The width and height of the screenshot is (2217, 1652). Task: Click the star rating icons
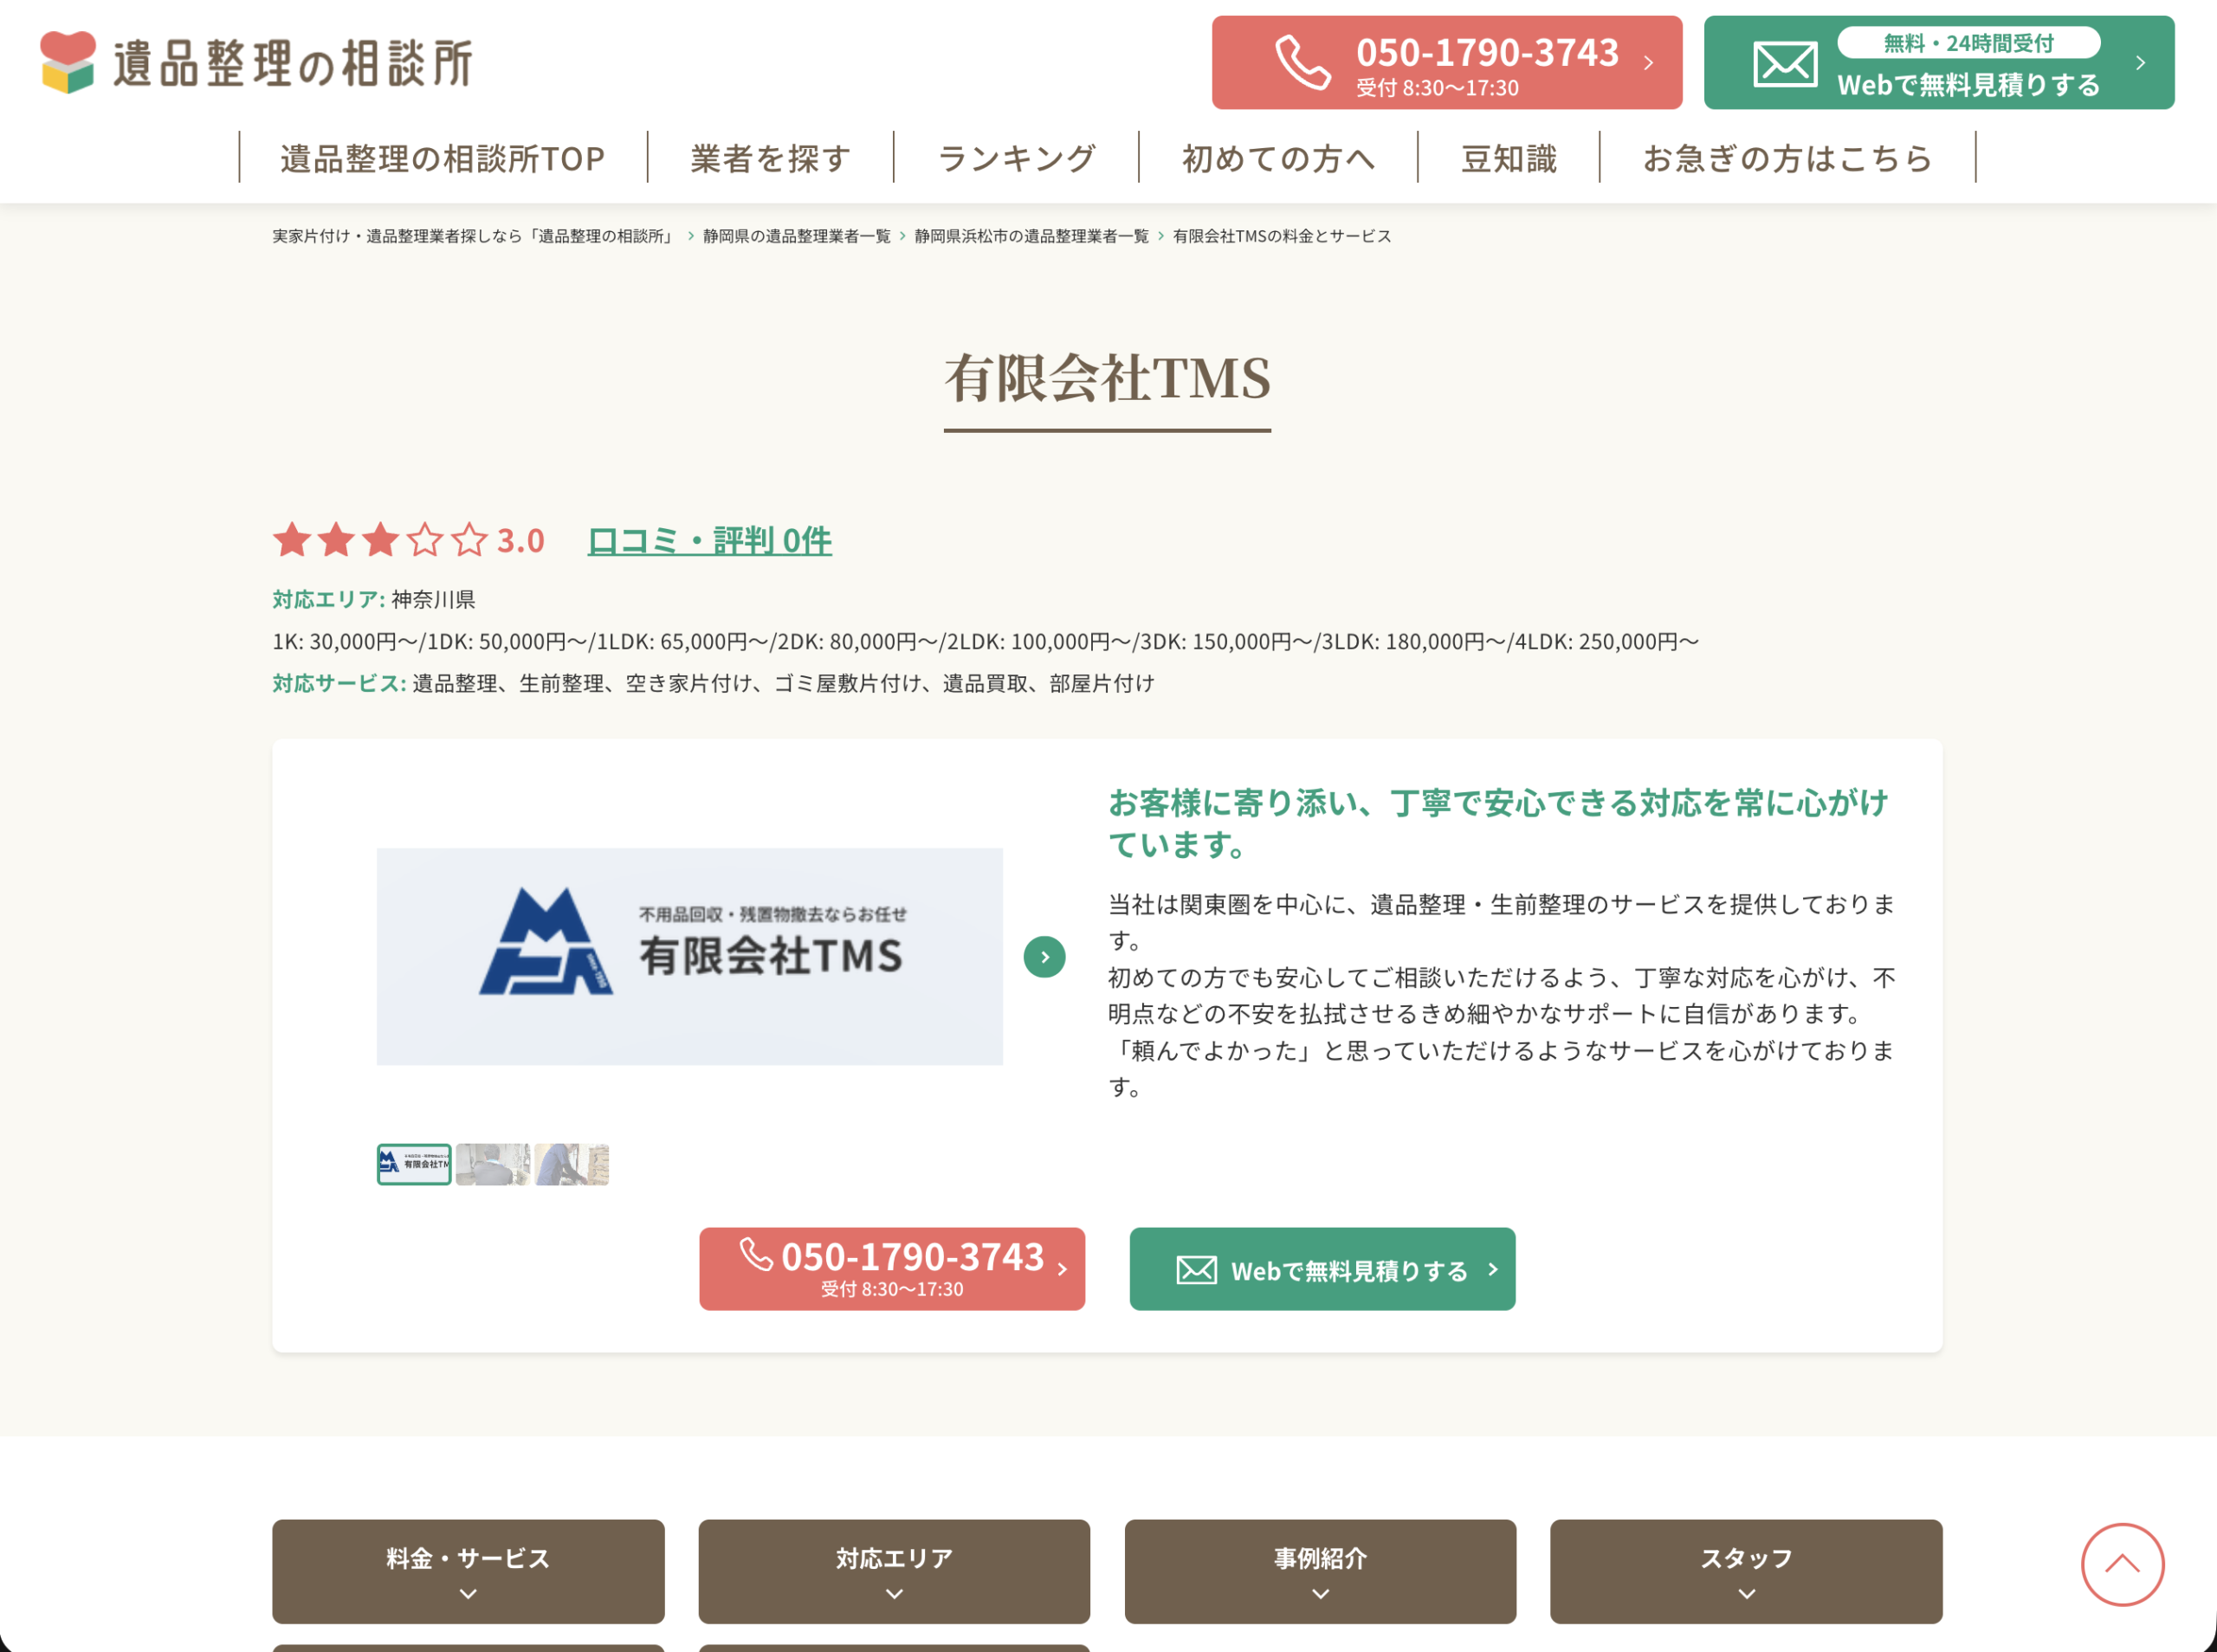click(x=380, y=540)
